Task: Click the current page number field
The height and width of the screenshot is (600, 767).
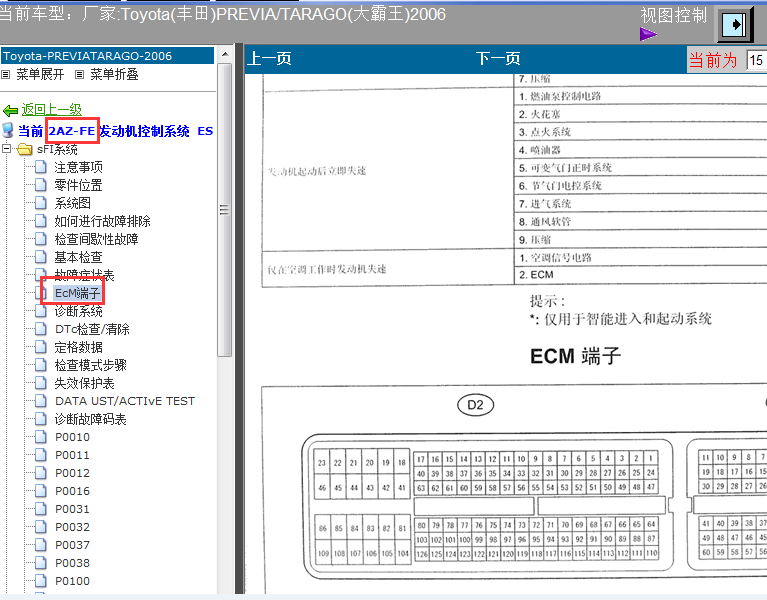Action: 756,61
